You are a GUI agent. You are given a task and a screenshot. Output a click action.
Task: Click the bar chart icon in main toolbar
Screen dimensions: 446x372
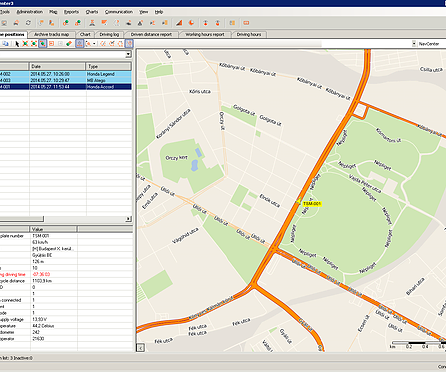[x=179, y=23]
